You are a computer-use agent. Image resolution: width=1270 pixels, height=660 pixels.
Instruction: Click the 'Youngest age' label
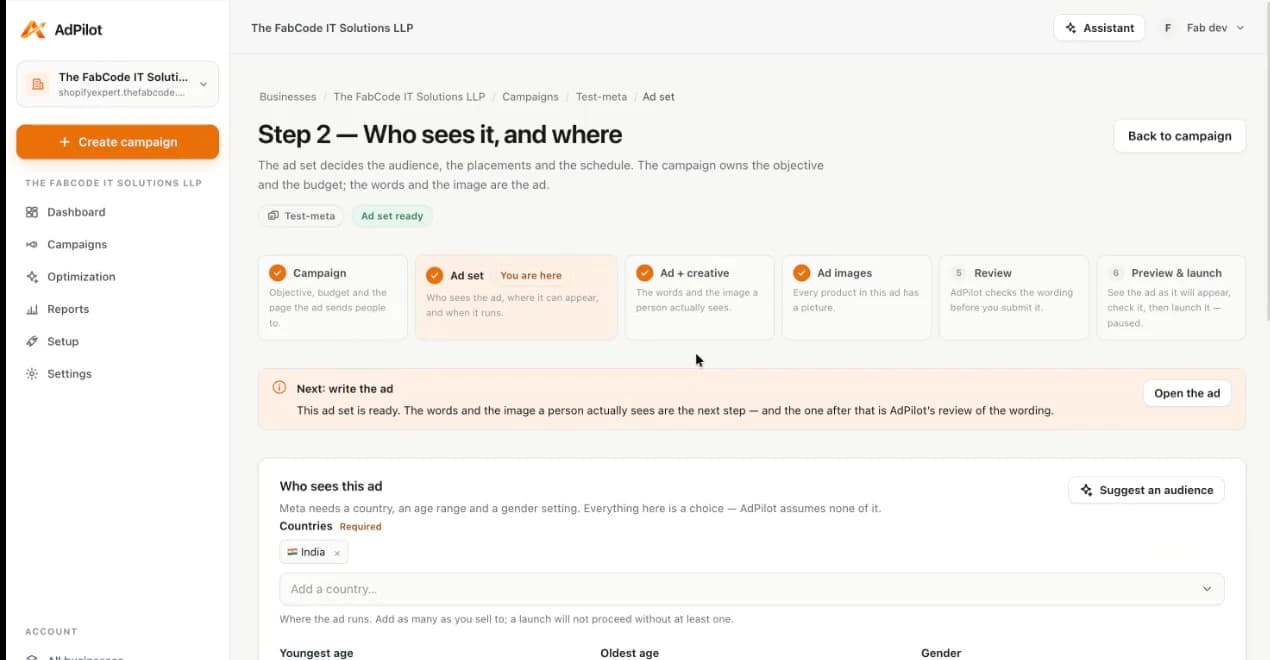[317, 653]
